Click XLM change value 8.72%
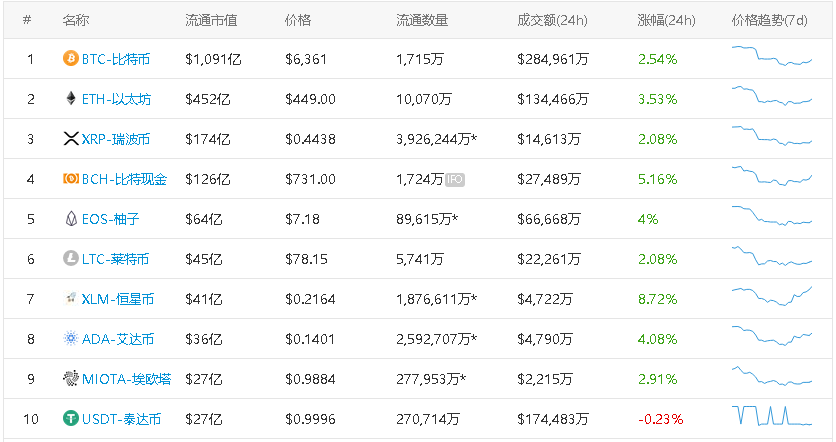Viewport: 836px width, 442px height. (657, 299)
